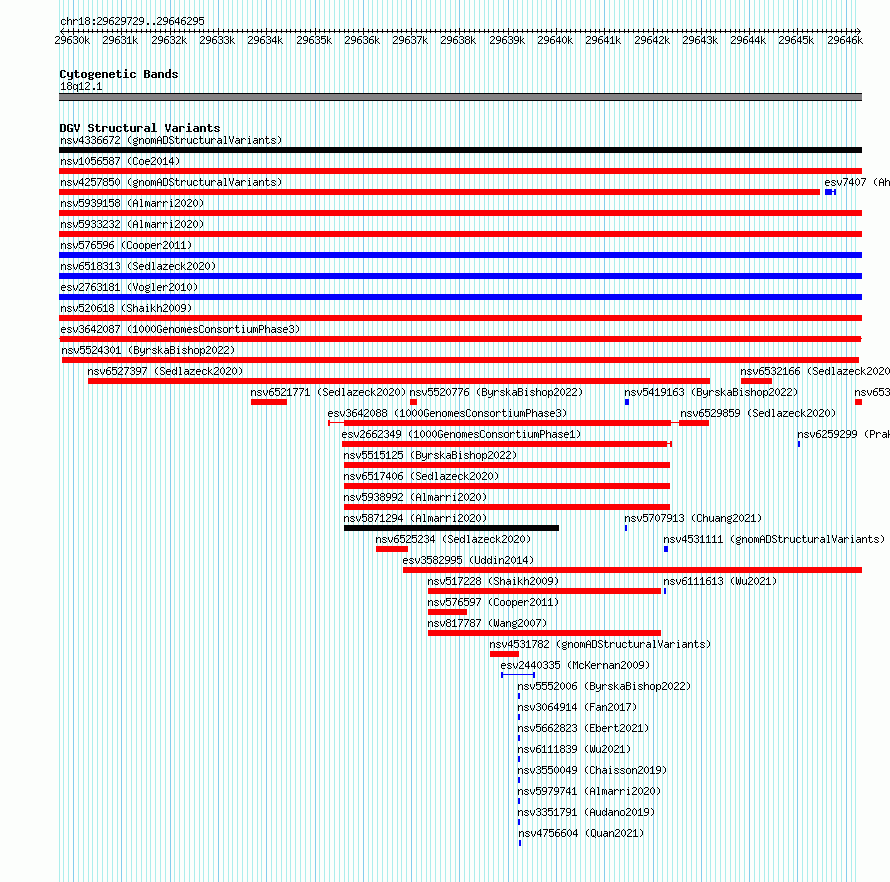This screenshot has height=882, width=890.
Task: Open variant esv3582995 (Uddin2014)
Action: tap(468, 560)
